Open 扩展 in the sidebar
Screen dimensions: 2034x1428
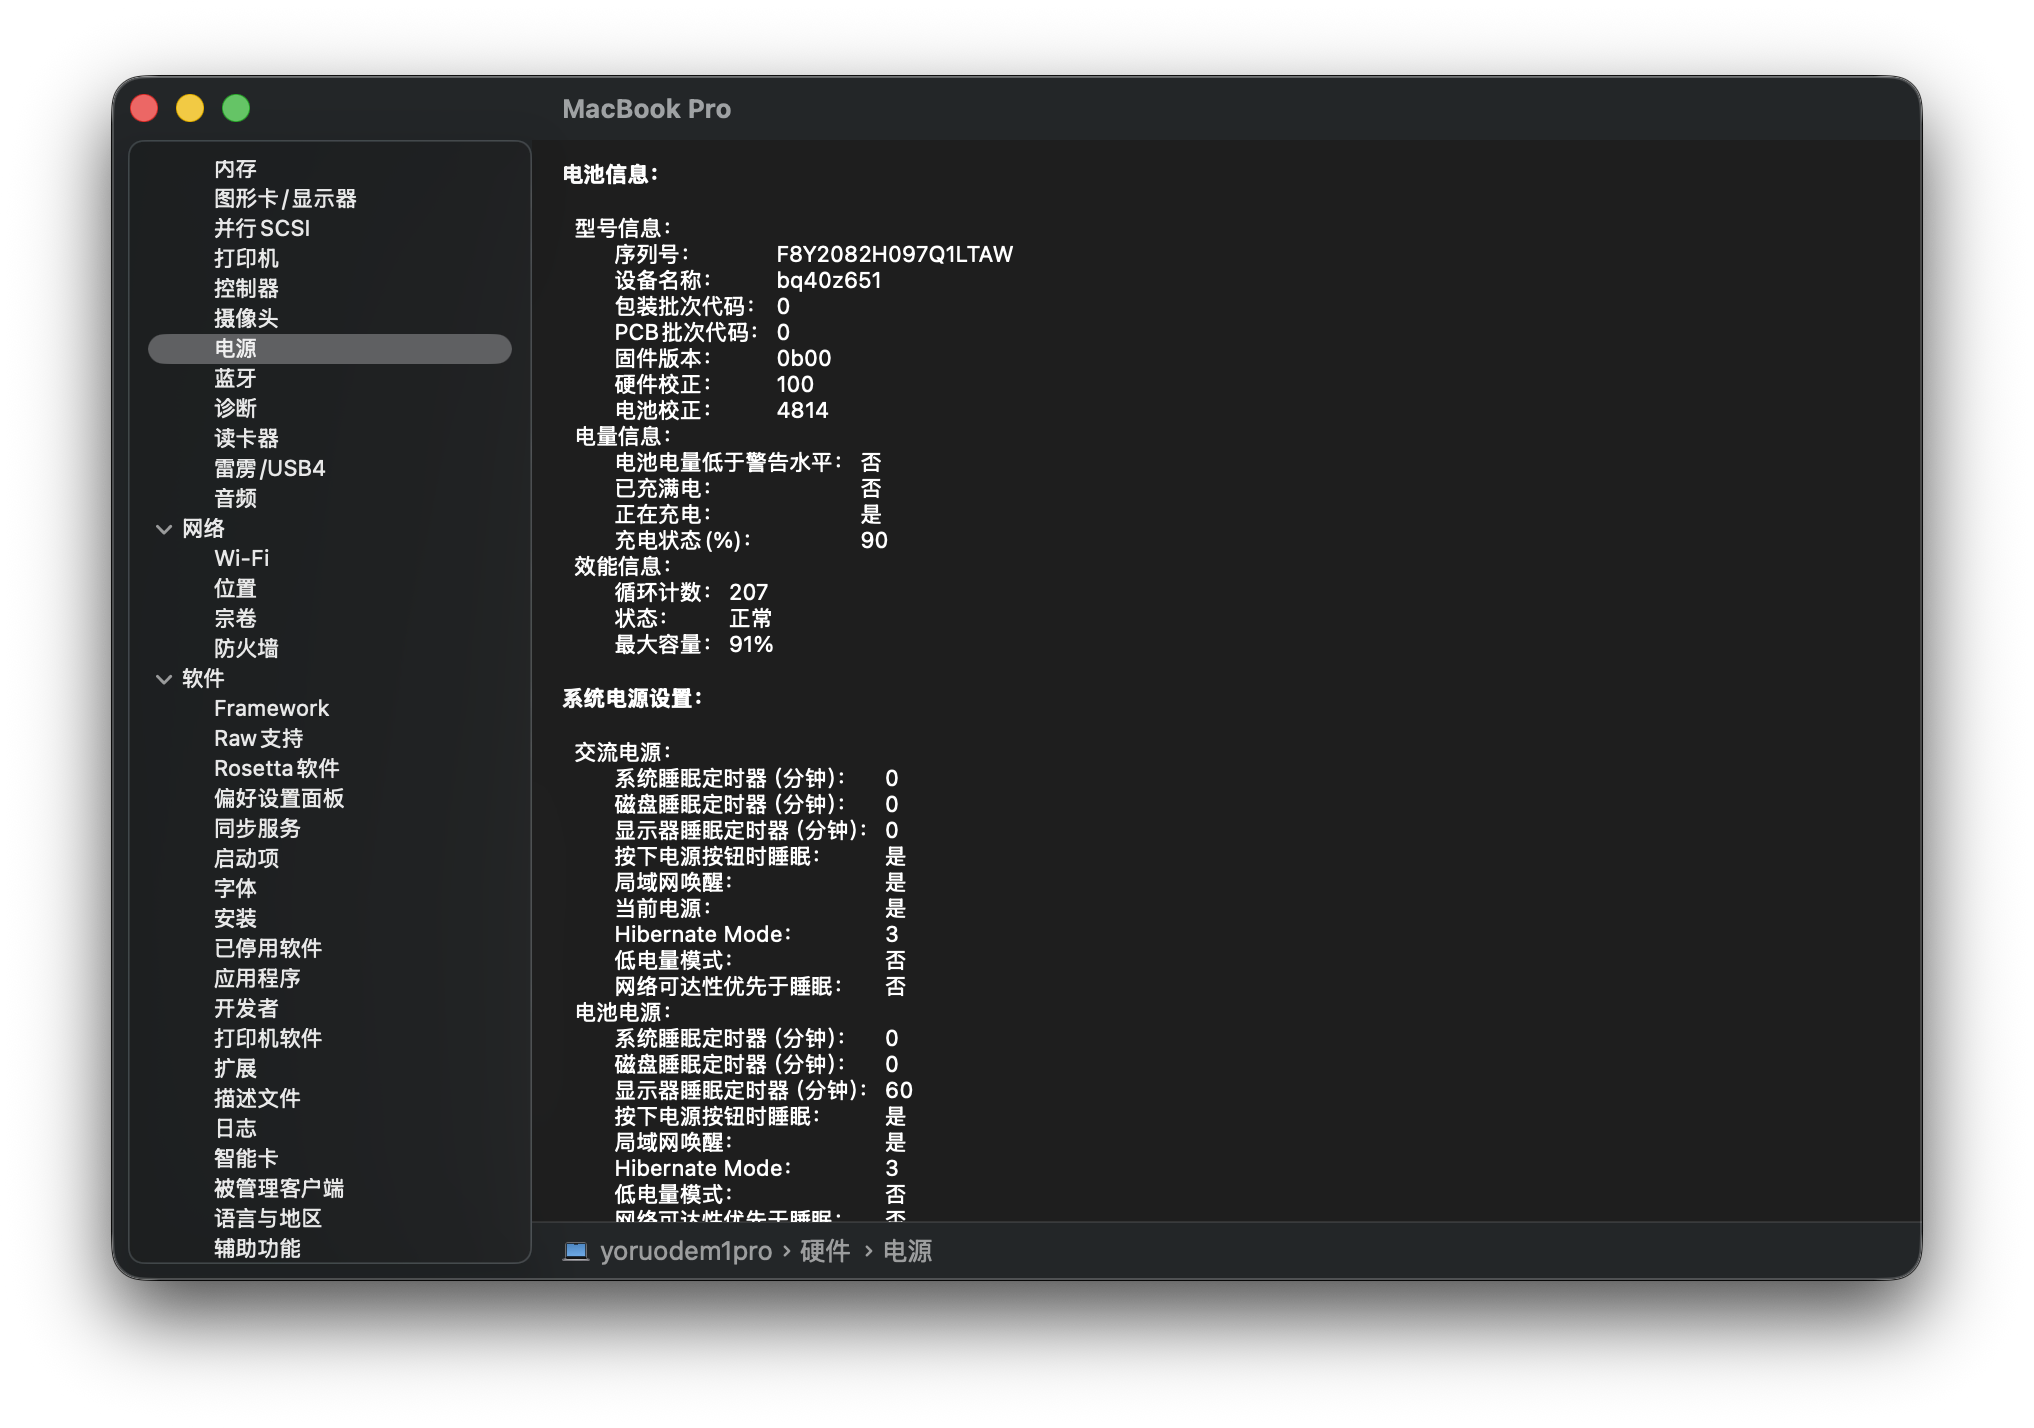(x=235, y=1069)
